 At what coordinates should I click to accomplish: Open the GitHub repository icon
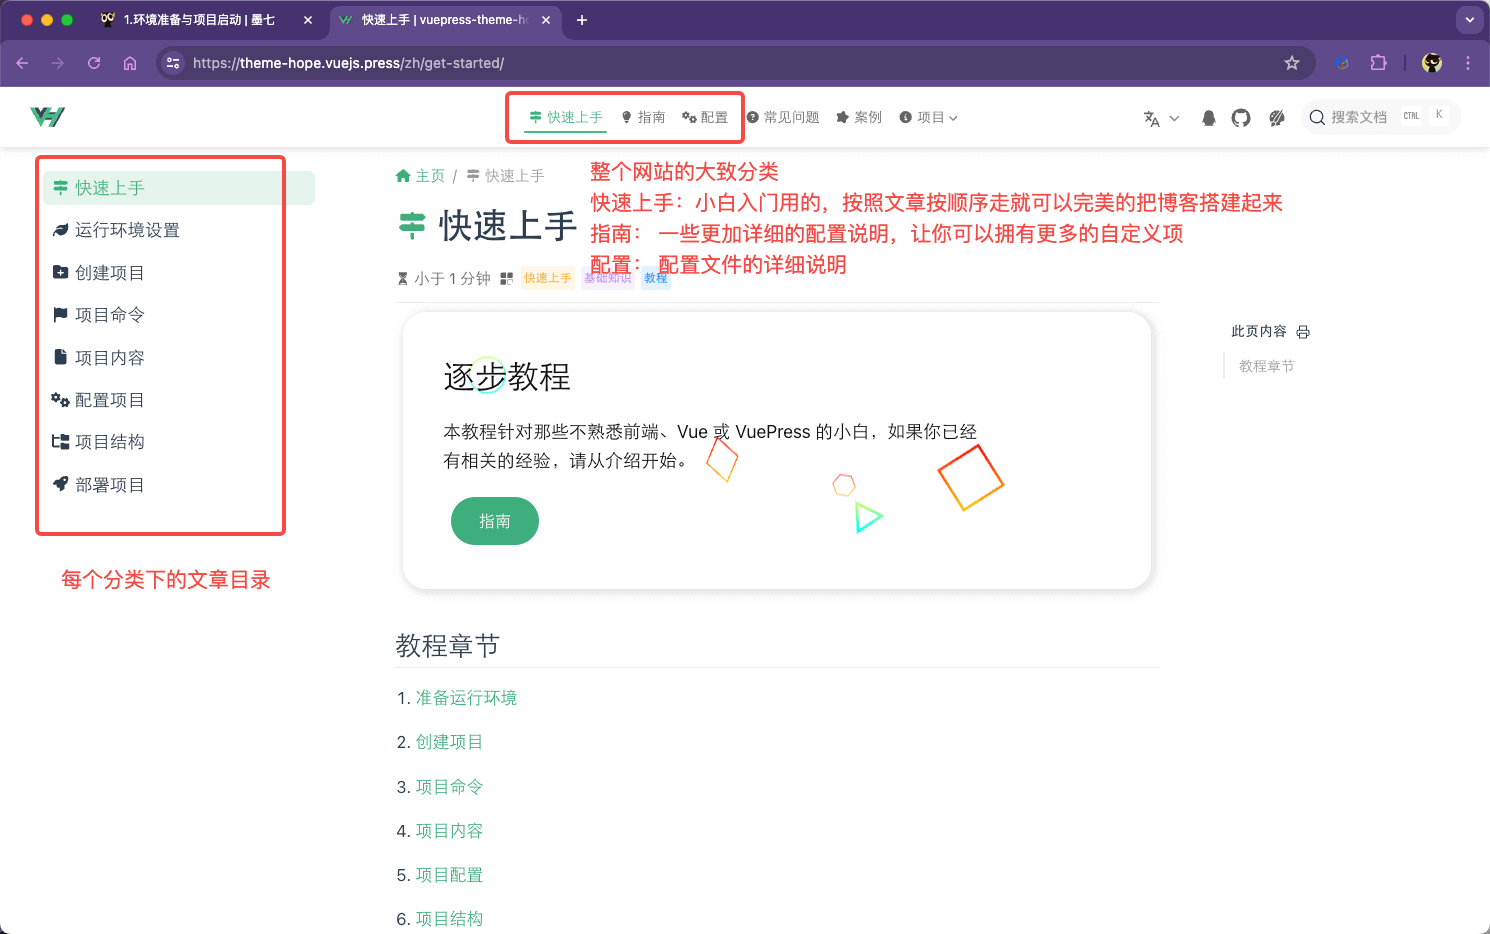(x=1241, y=118)
